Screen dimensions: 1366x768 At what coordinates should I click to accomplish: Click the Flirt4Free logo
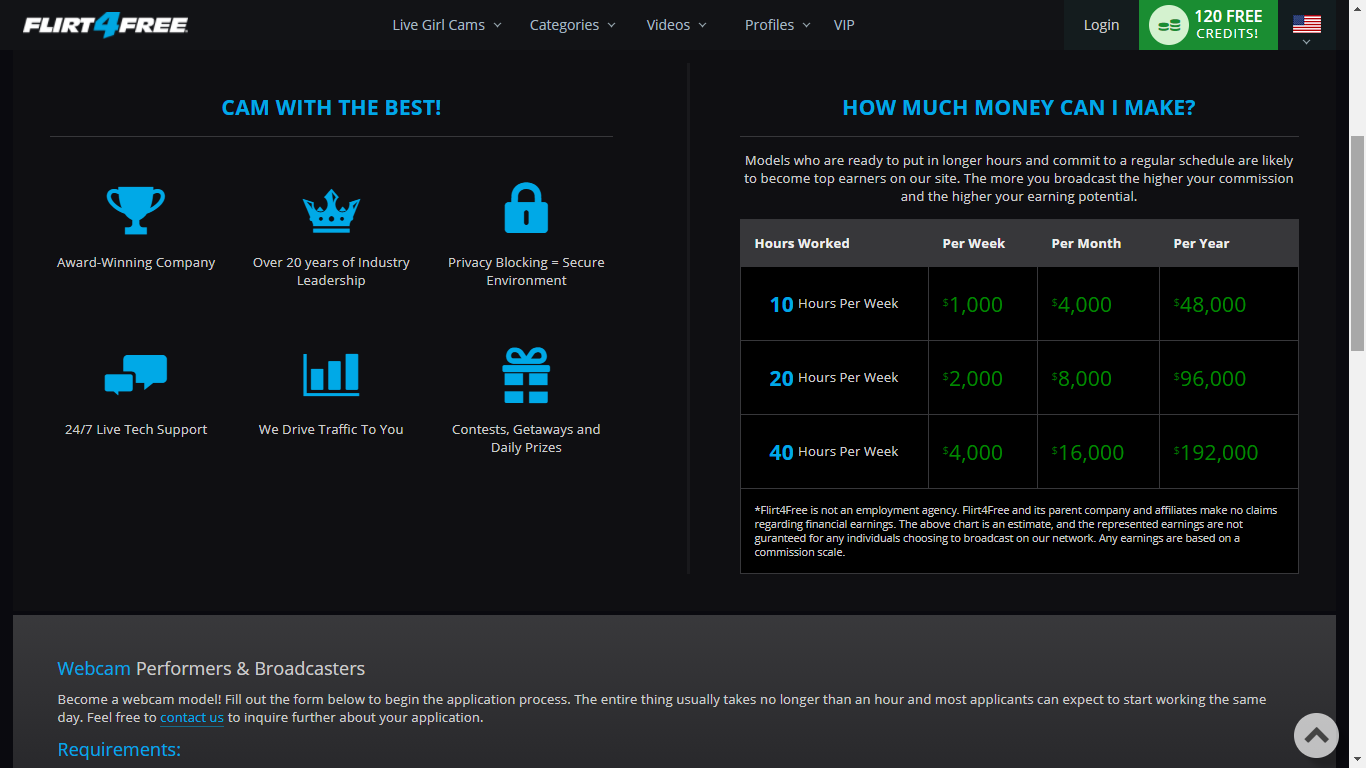tap(106, 25)
